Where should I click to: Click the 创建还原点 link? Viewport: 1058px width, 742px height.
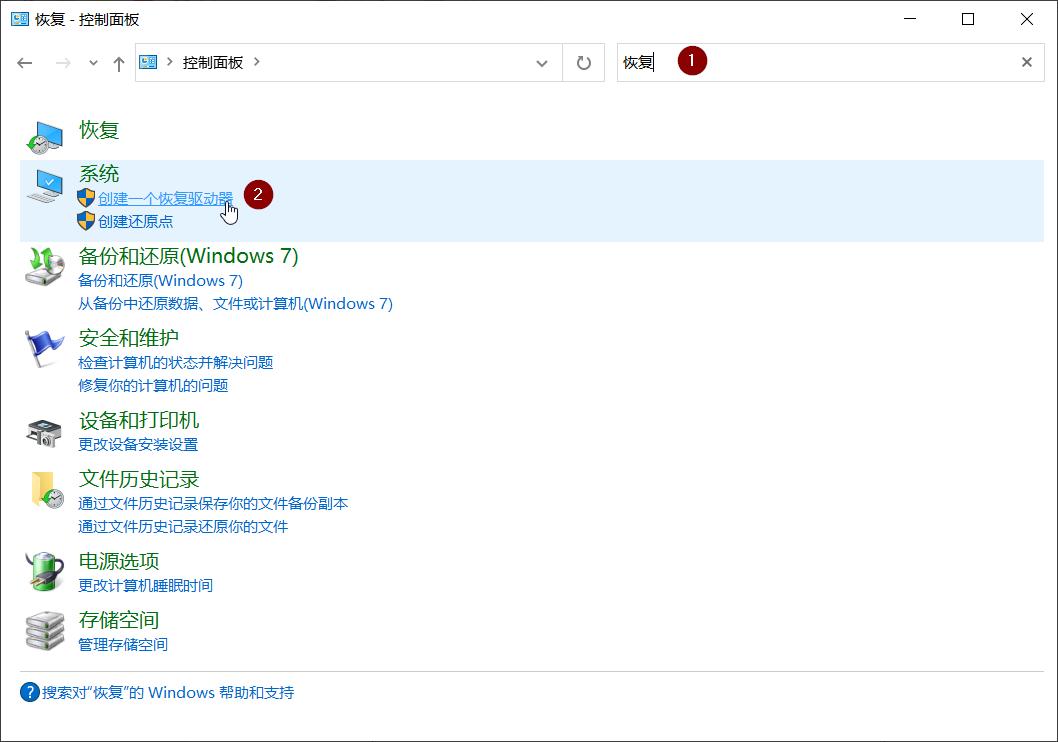pos(137,222)
